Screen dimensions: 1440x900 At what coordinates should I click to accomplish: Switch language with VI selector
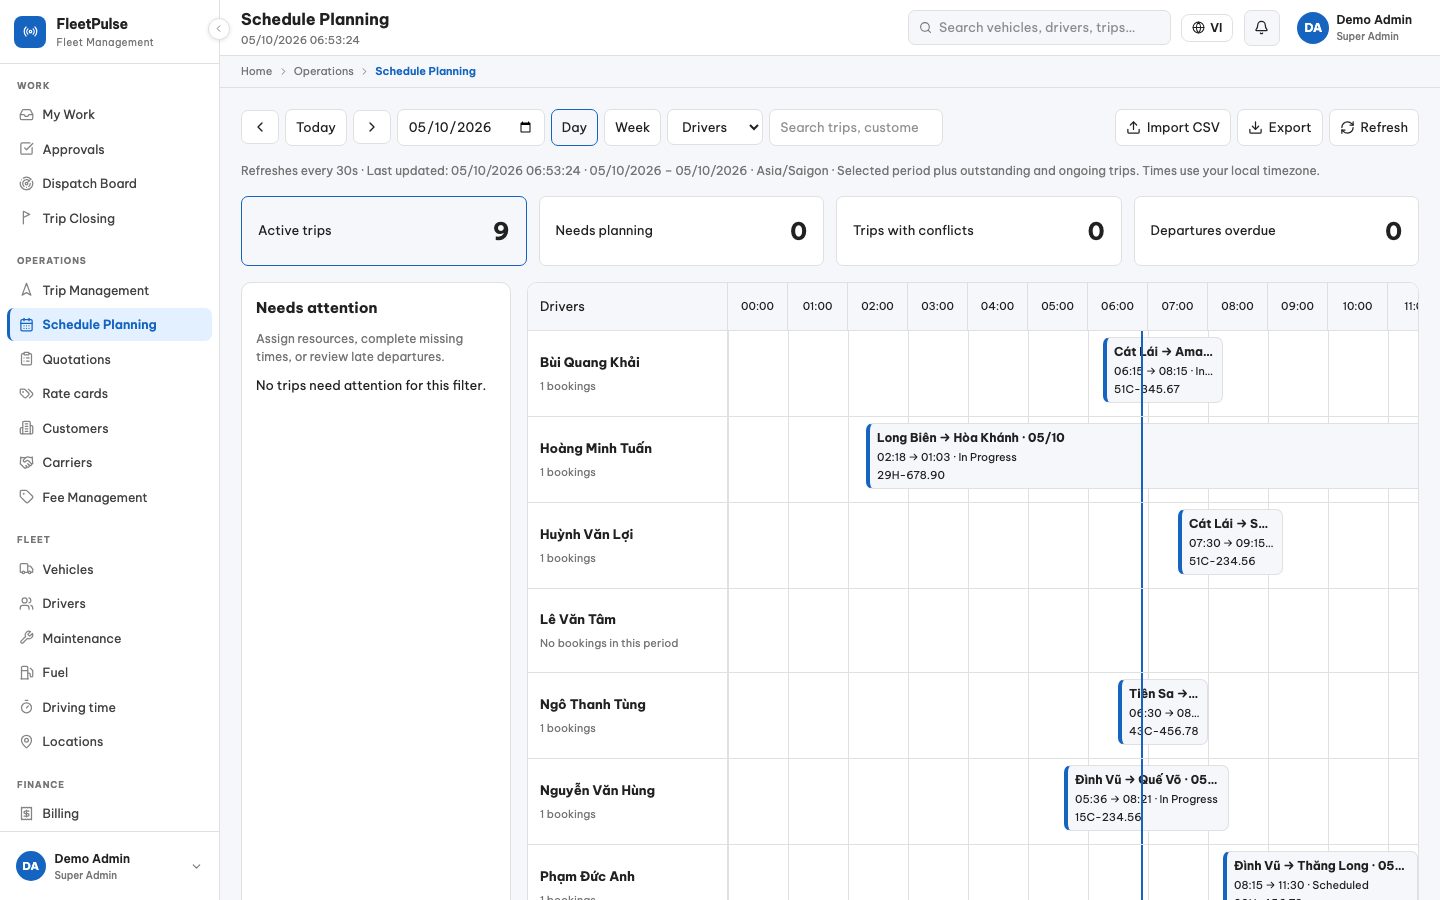(x=1207, y=28)
